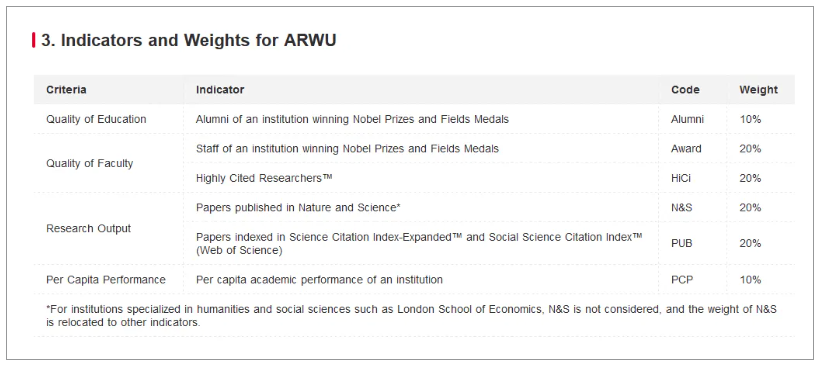Viewport: 821px width, 365px height.
Task: Select the 10% weight for Alumni
Action: tap(750, 119)
